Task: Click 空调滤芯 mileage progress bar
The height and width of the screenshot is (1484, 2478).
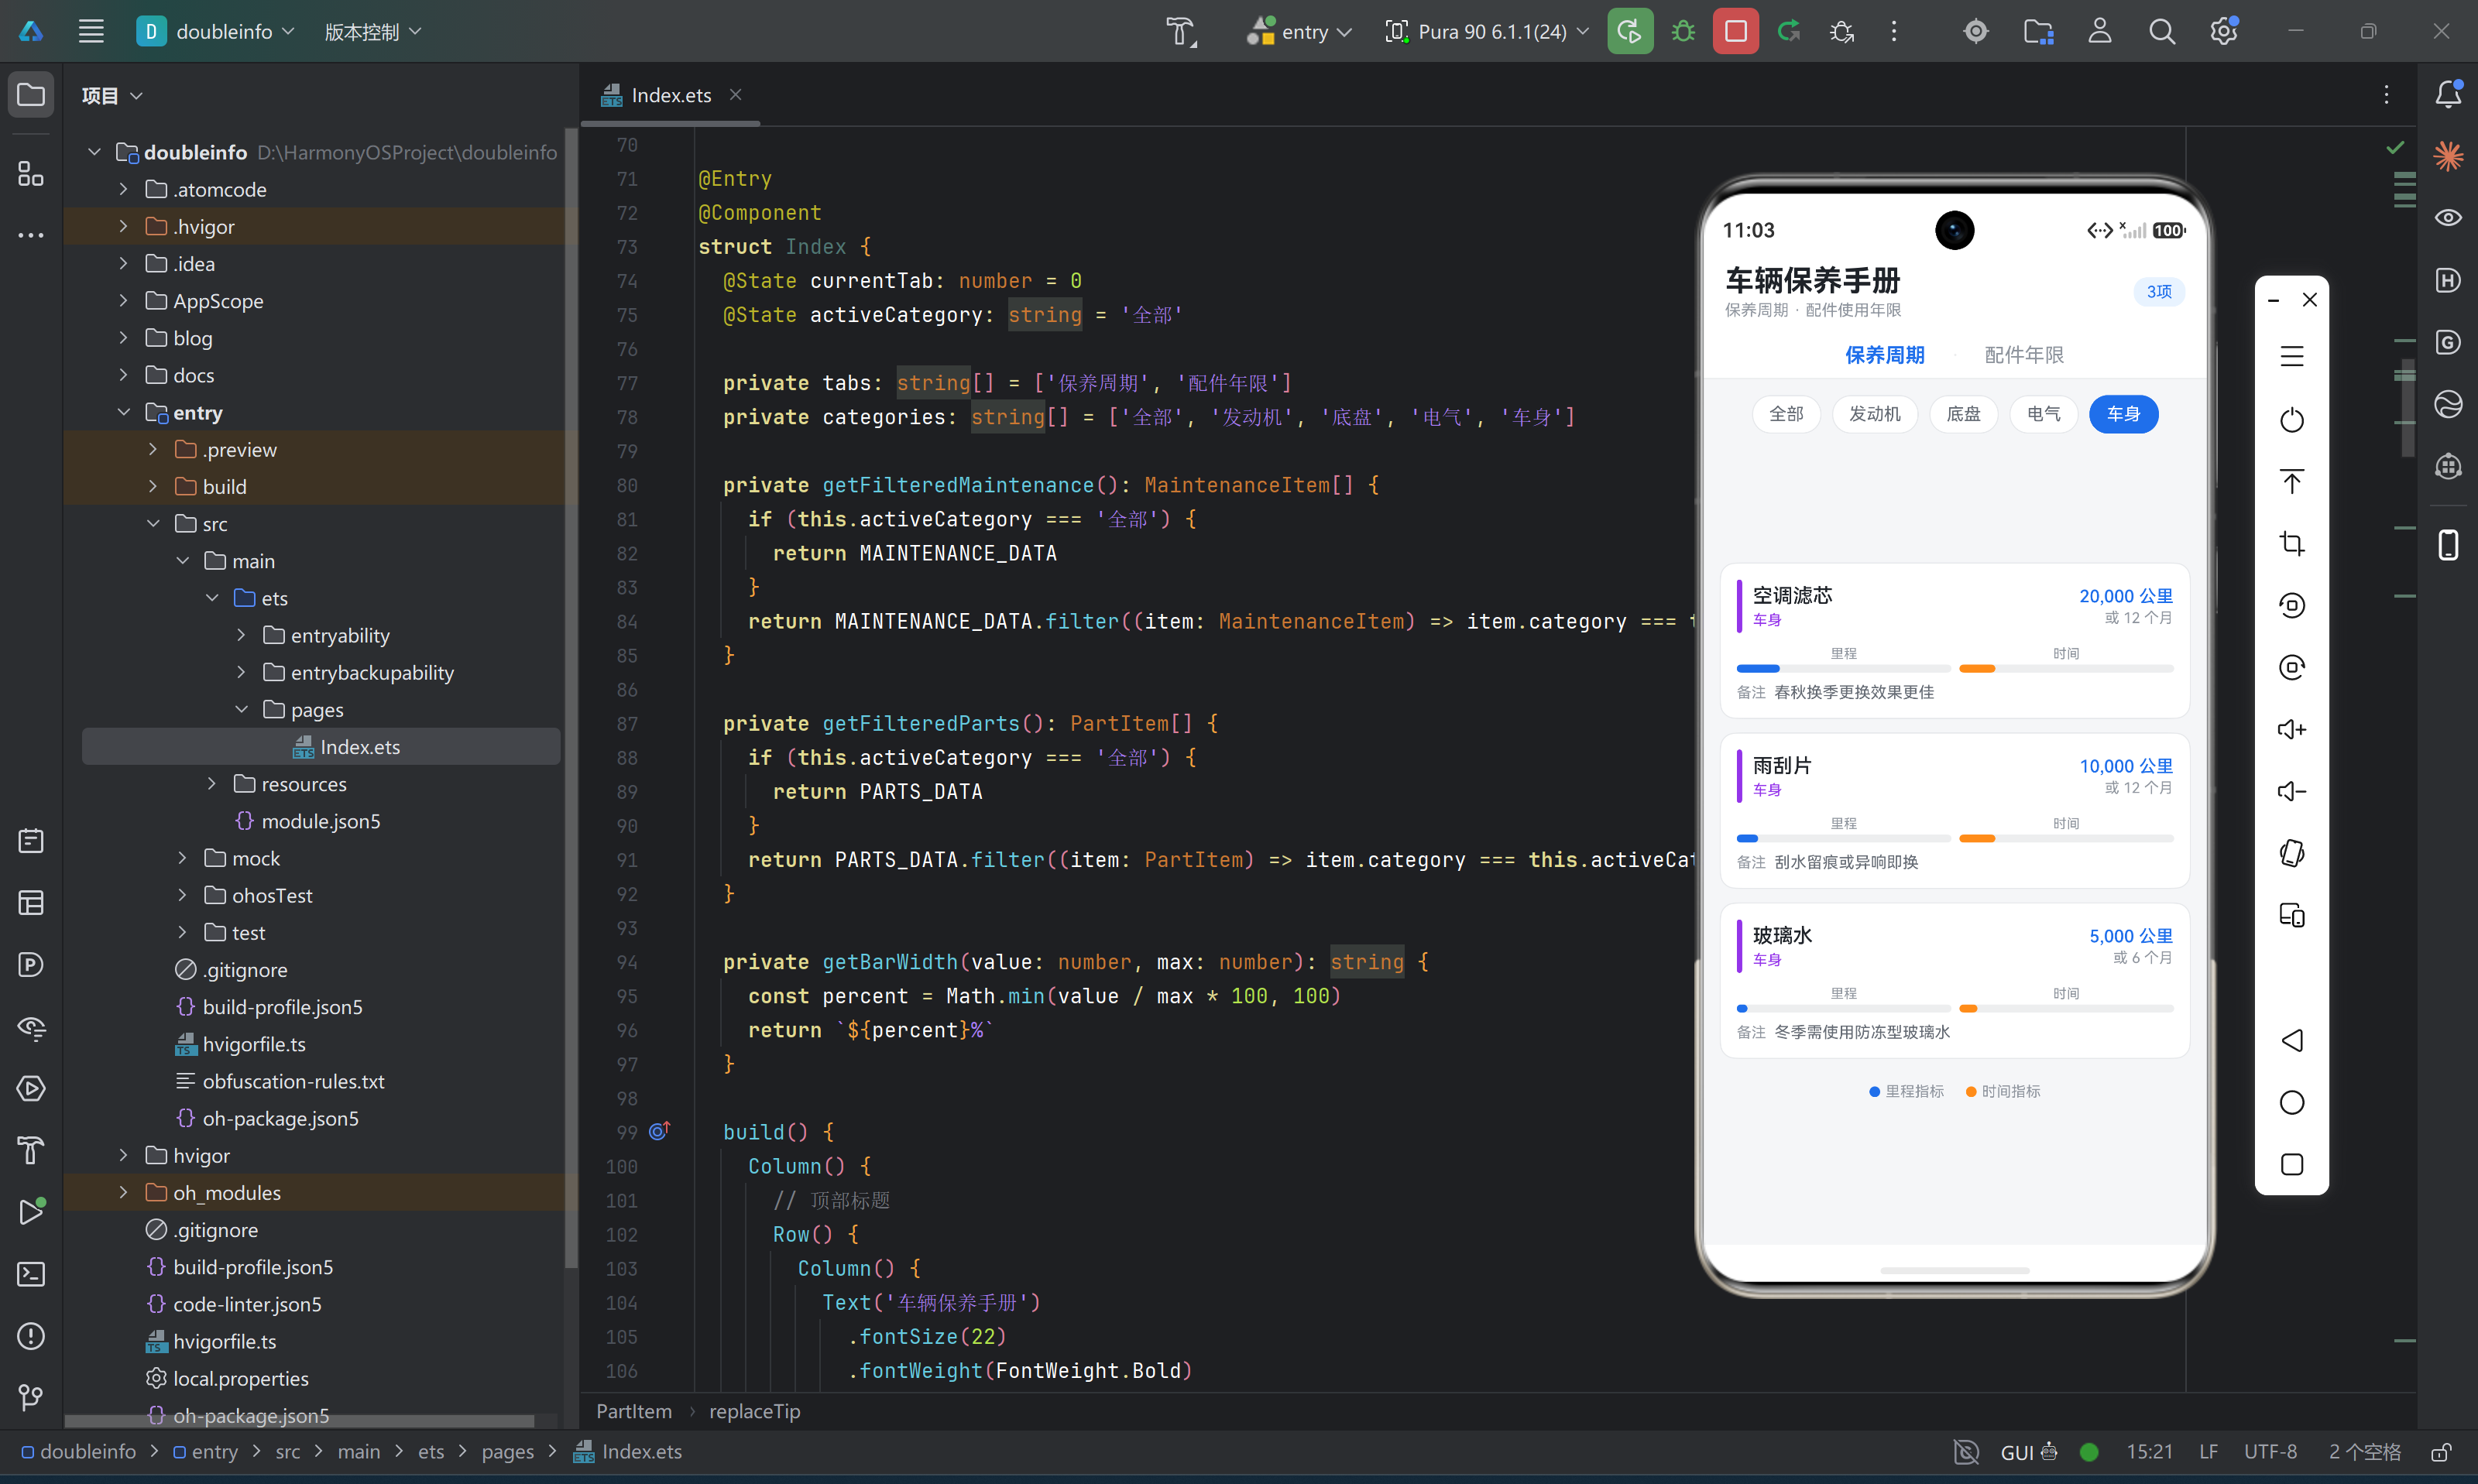Action: click(1843, 668)
